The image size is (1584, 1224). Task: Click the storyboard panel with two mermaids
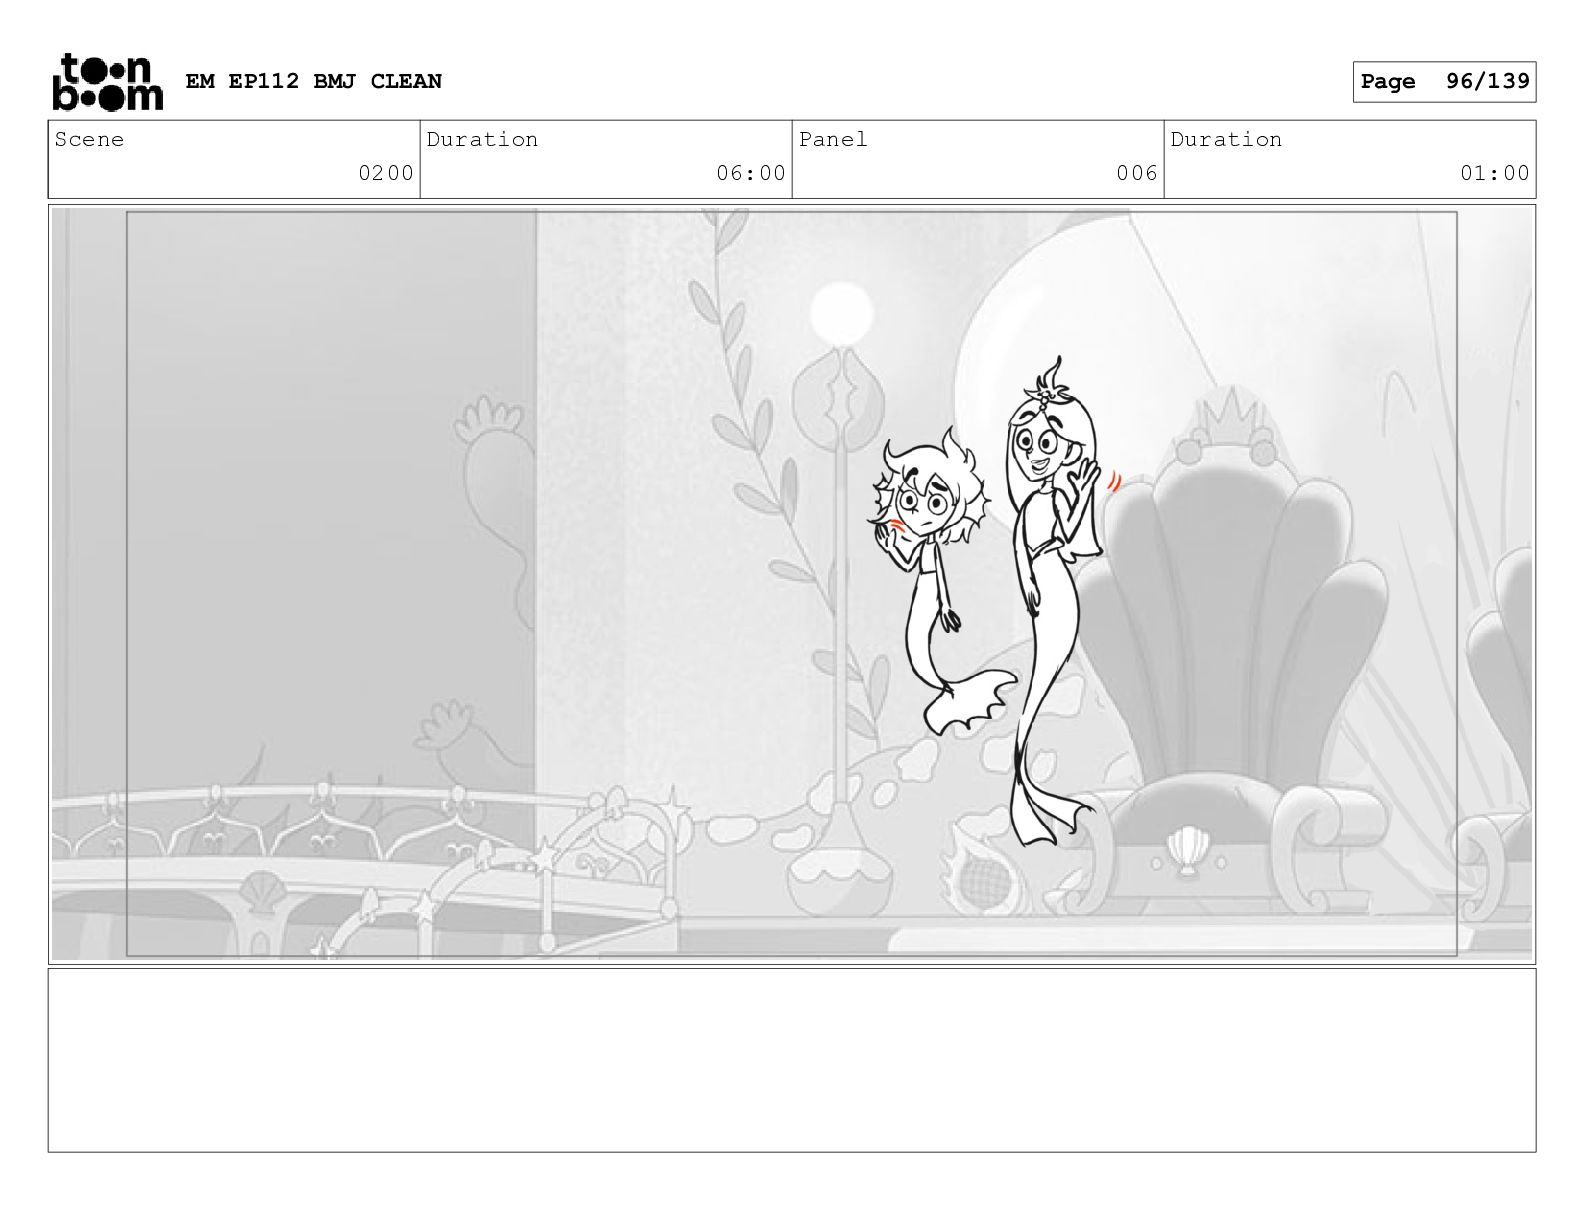coord(792,585)
